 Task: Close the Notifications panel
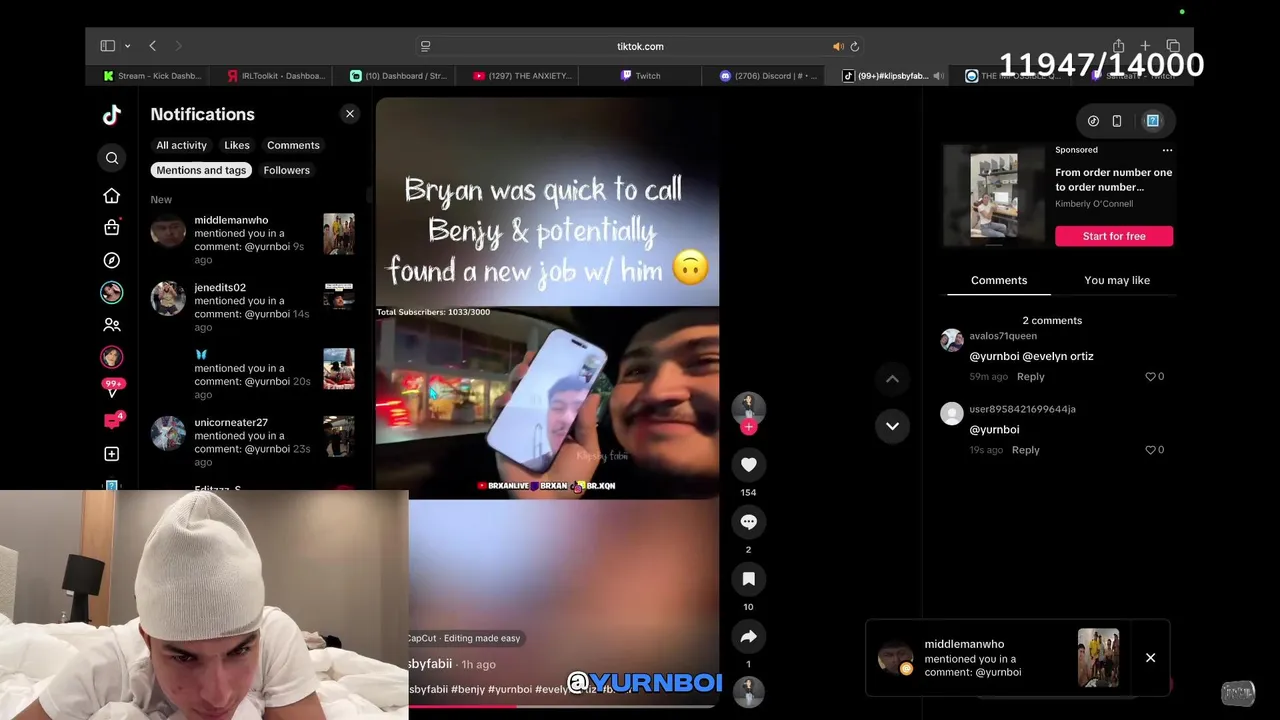click(x=350, y=114)
